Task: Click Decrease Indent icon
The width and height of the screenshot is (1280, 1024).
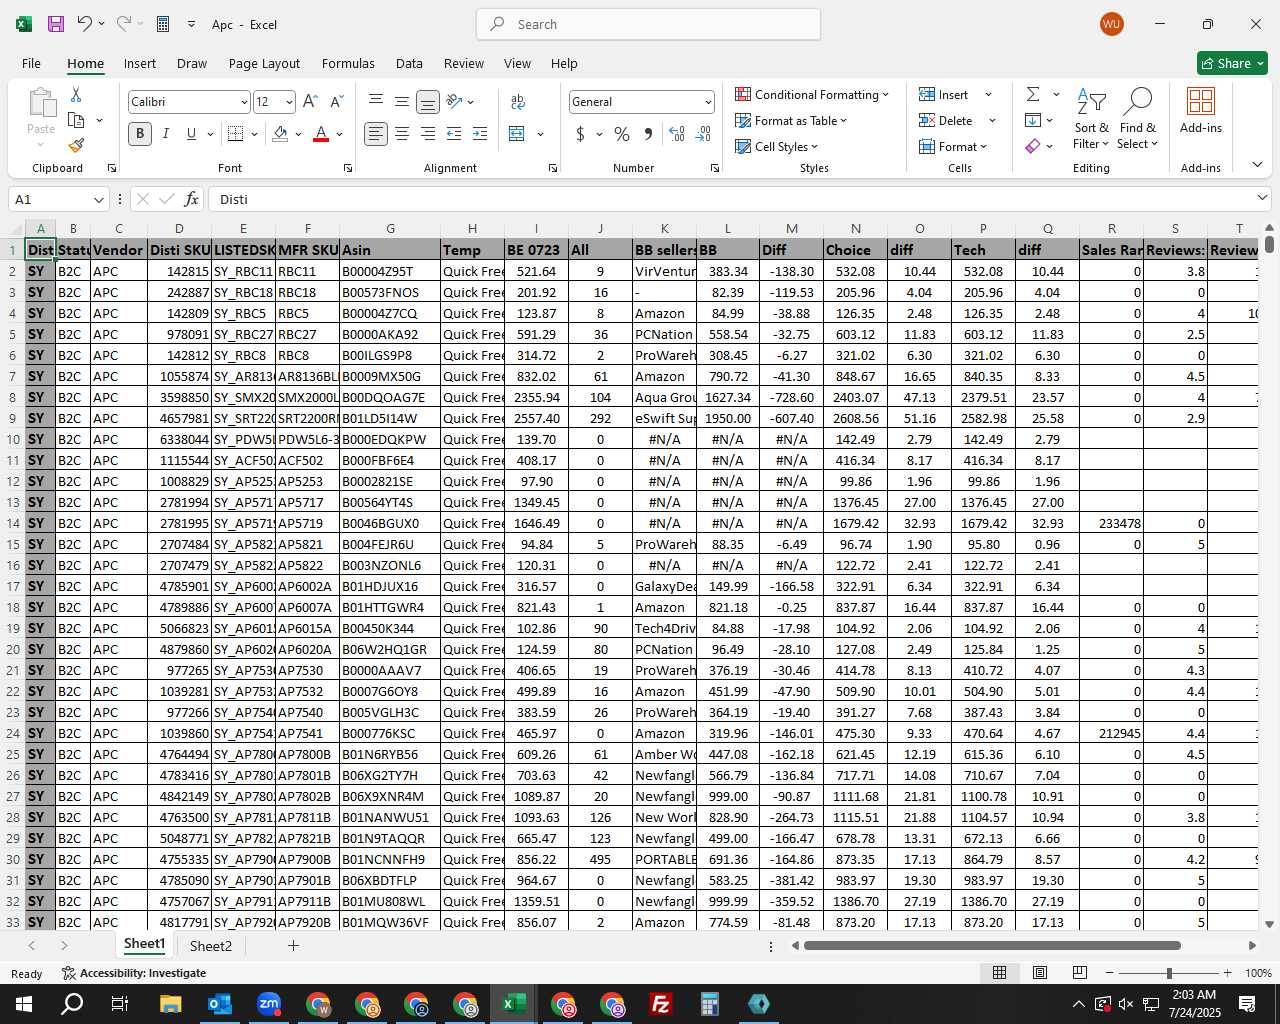Action: click(454, 134)
